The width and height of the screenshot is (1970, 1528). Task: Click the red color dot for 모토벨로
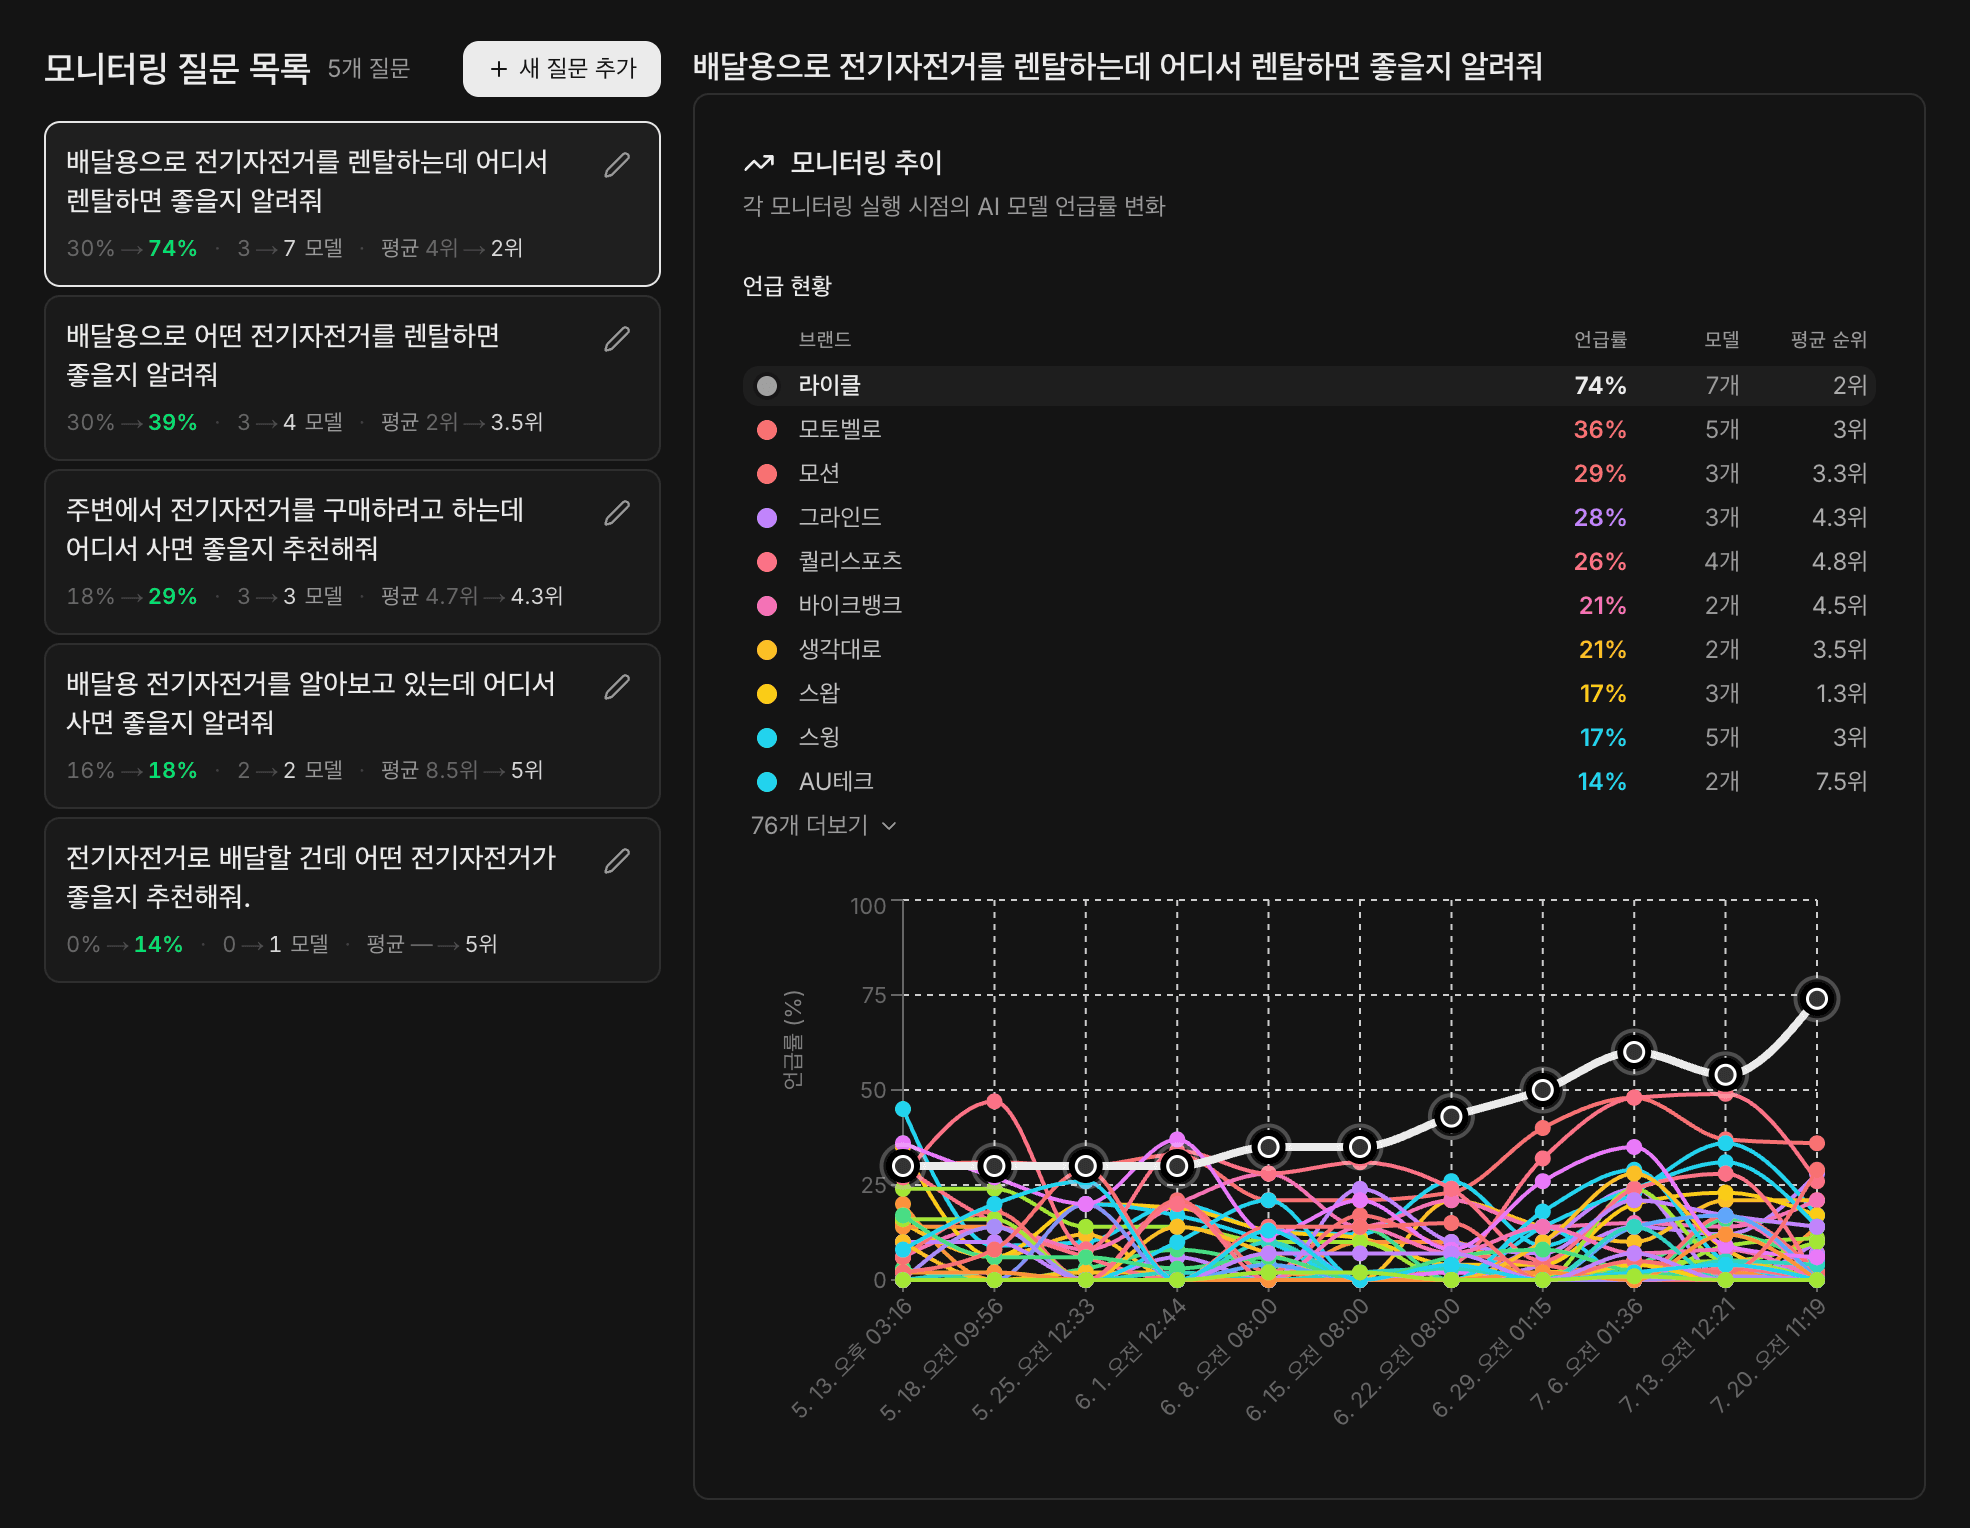[767, 430]
